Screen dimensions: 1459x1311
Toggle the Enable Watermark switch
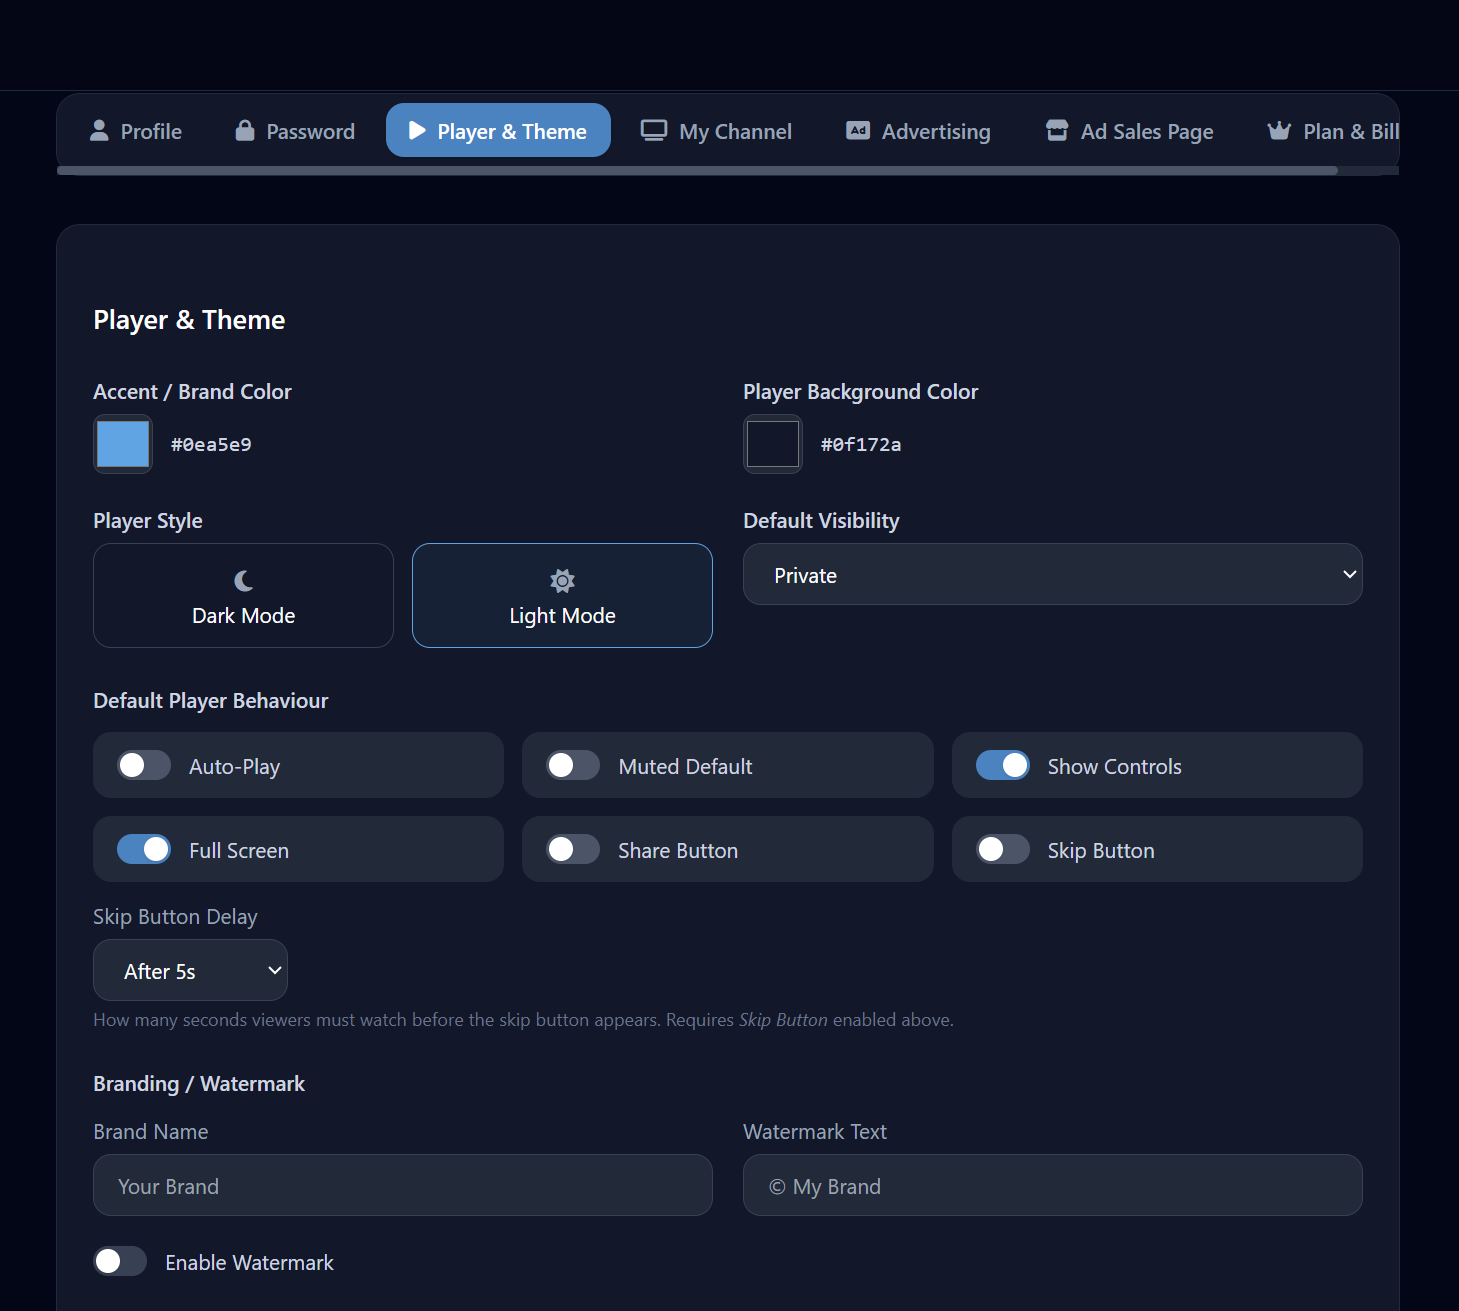[x=120, y=1262]
